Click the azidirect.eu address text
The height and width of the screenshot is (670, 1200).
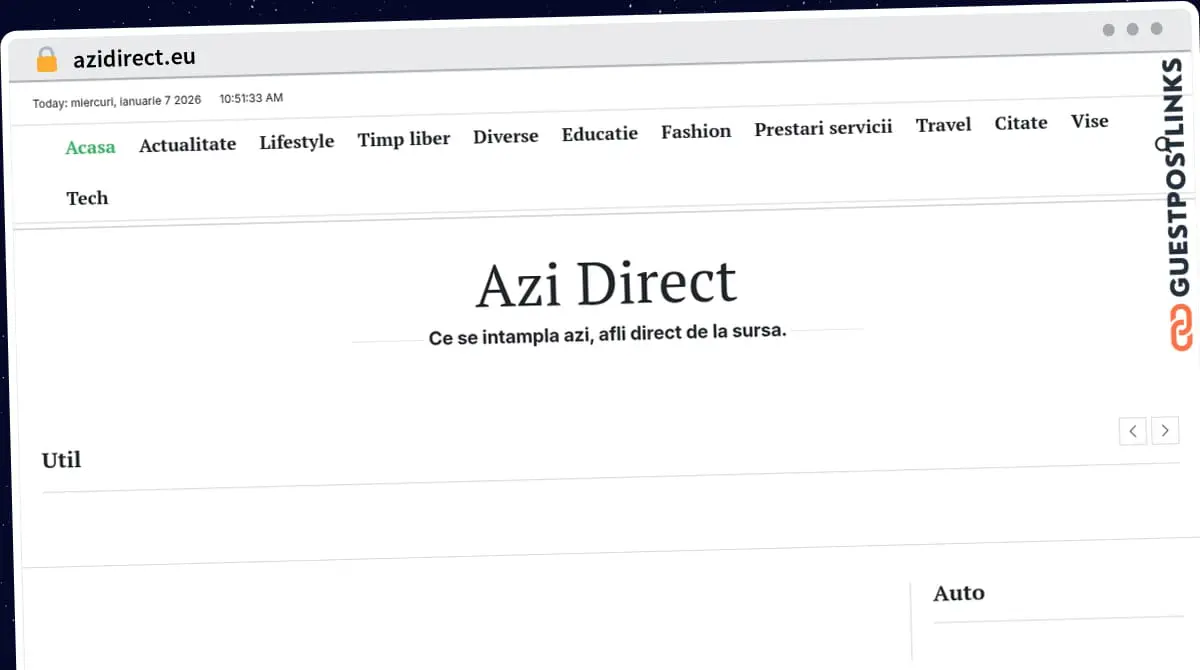click(x=134, y=58)
